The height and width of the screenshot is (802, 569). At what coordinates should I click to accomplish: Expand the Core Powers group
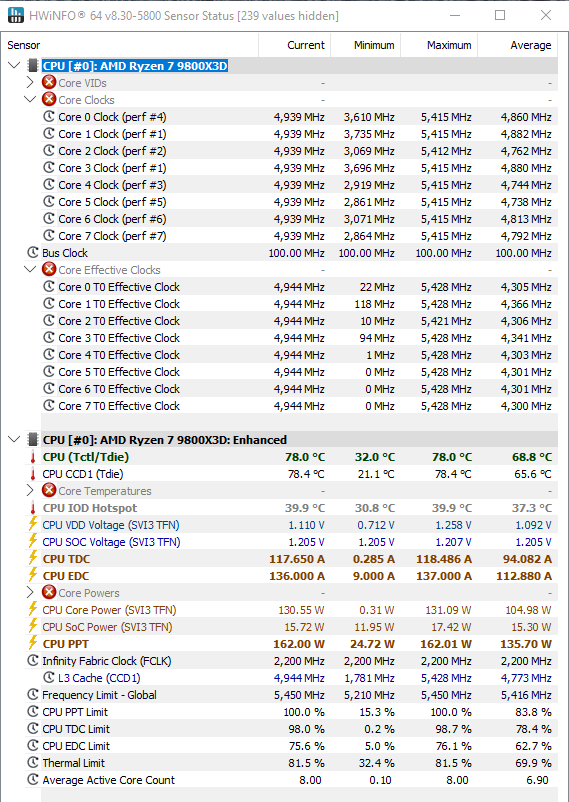[x=30, y=592]
